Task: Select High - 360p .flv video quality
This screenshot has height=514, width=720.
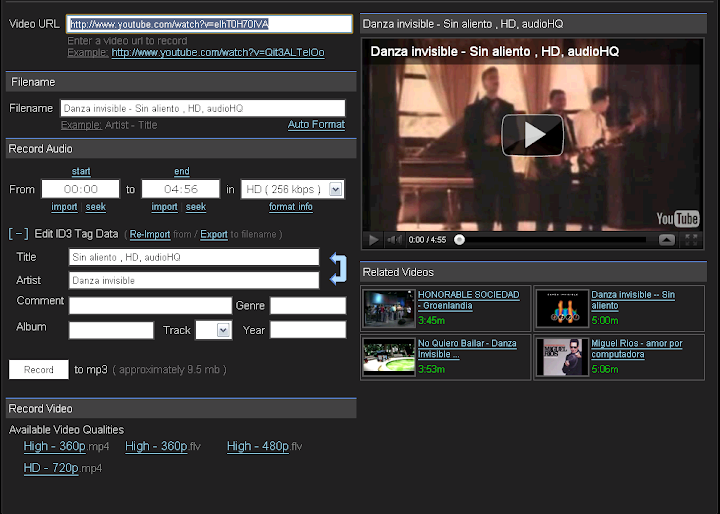Action: click(156, 446)
